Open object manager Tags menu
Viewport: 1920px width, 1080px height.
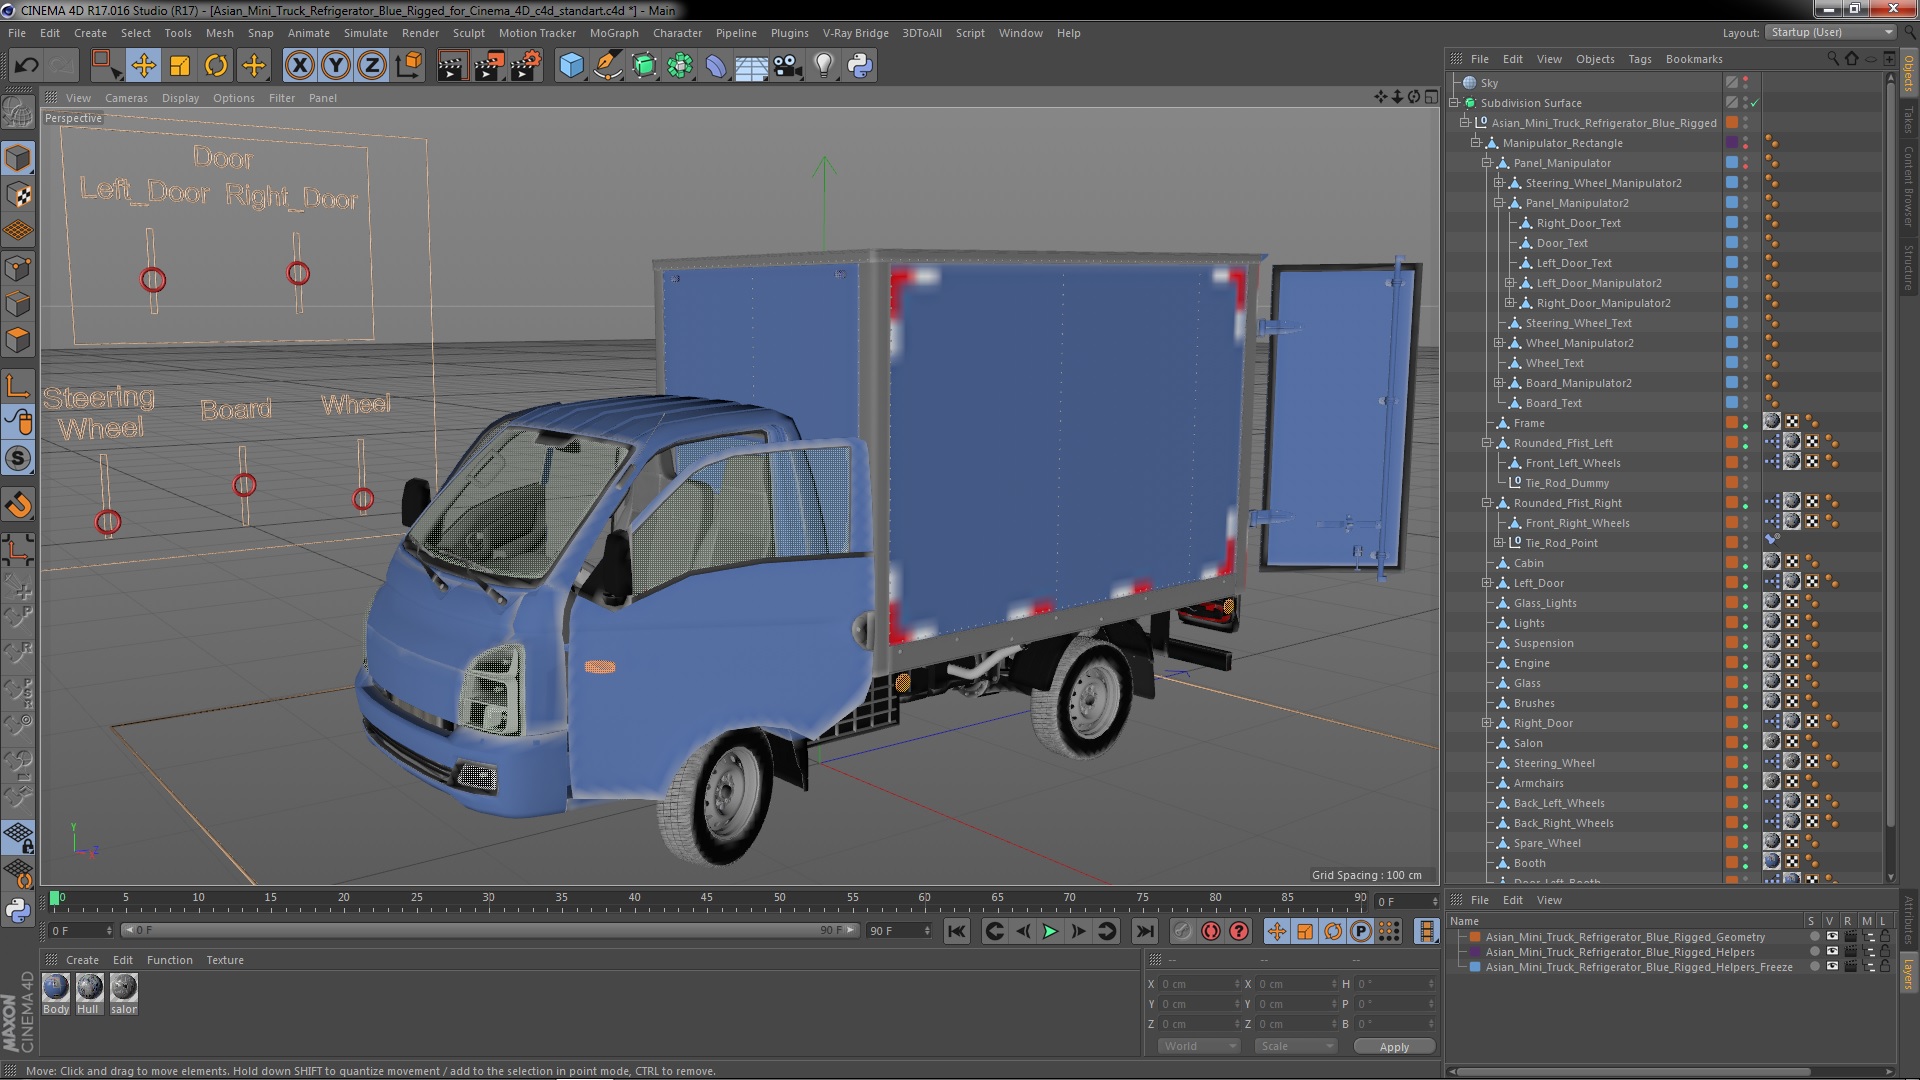point(1640,59)
